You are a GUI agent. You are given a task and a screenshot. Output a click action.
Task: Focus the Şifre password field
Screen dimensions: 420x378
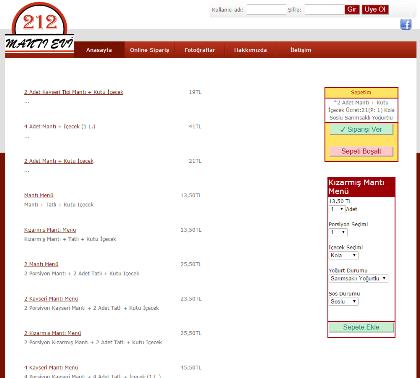point(324,10)
